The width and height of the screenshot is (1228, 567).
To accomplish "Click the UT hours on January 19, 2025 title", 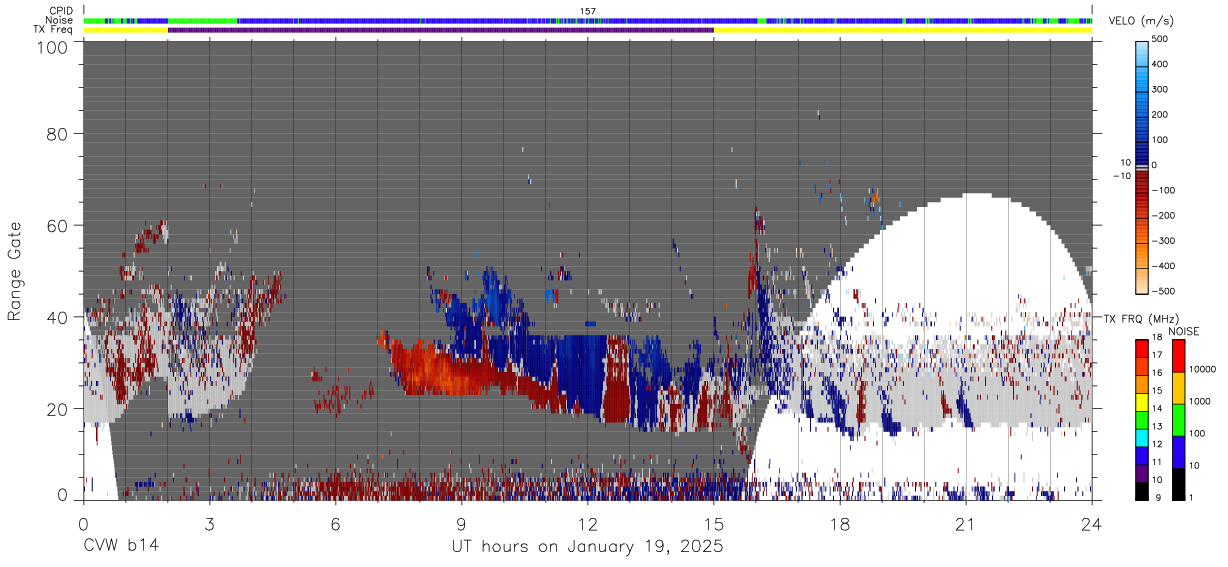I will coord(586,547).
